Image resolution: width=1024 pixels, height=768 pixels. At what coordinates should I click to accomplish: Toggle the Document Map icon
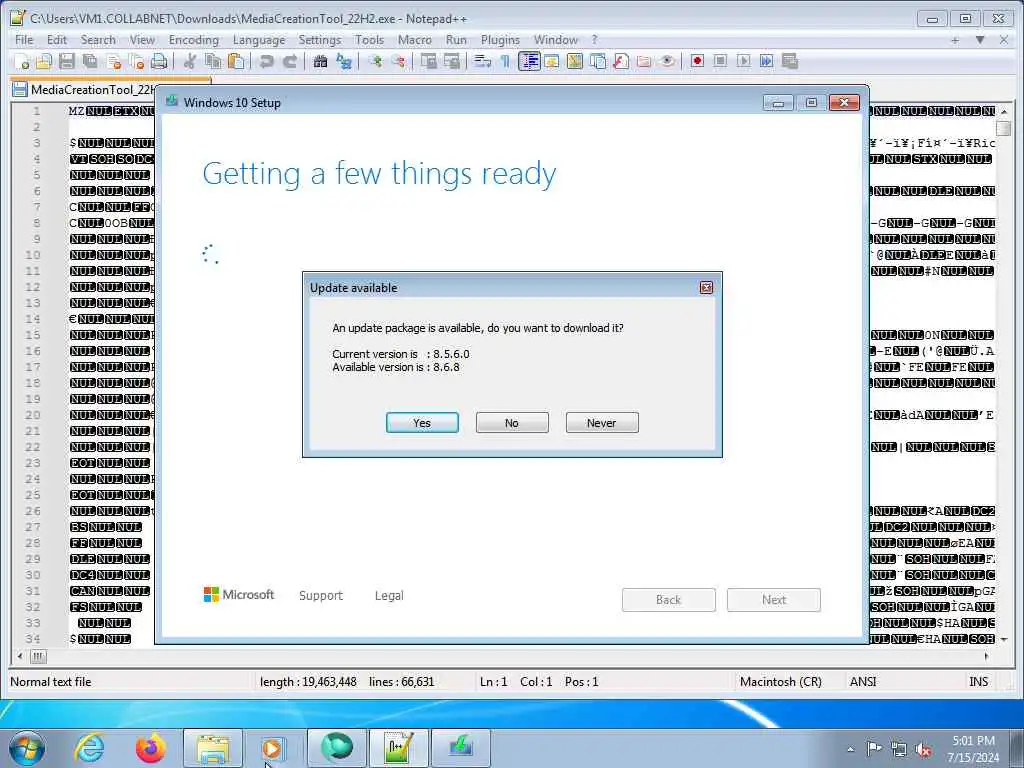[575, 61]
